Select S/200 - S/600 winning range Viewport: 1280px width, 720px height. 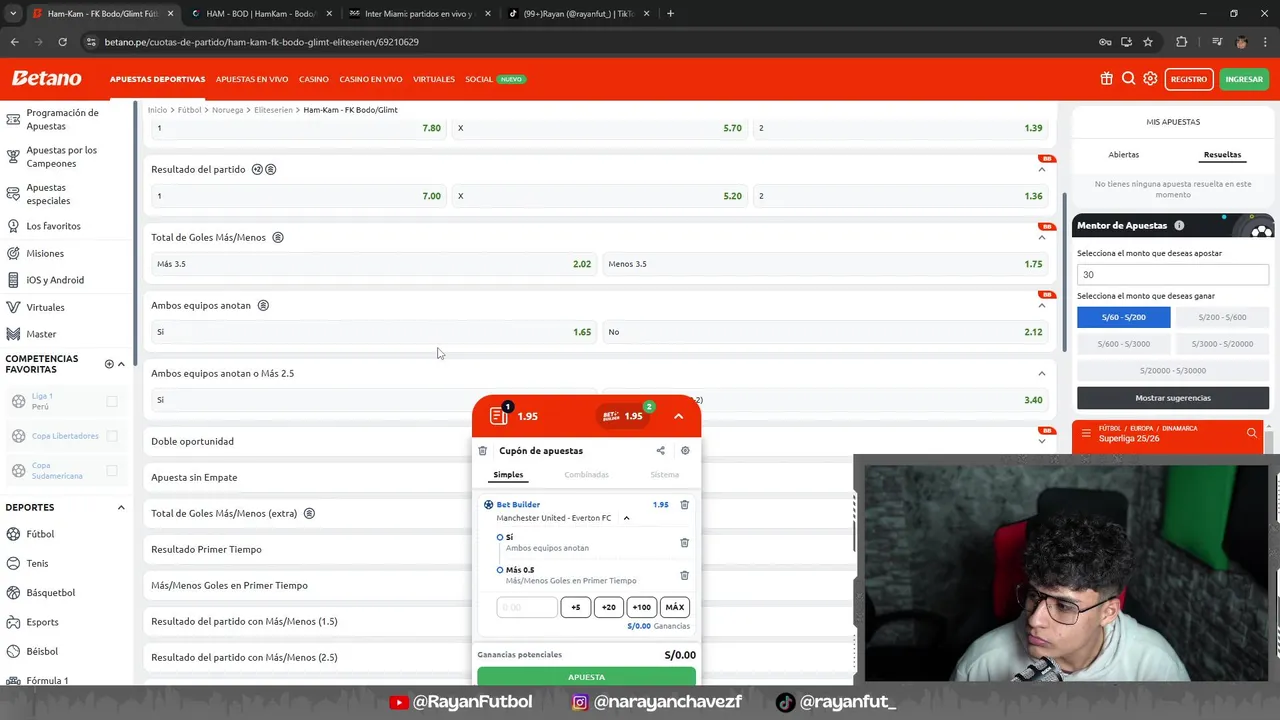tap(1223, 317)
